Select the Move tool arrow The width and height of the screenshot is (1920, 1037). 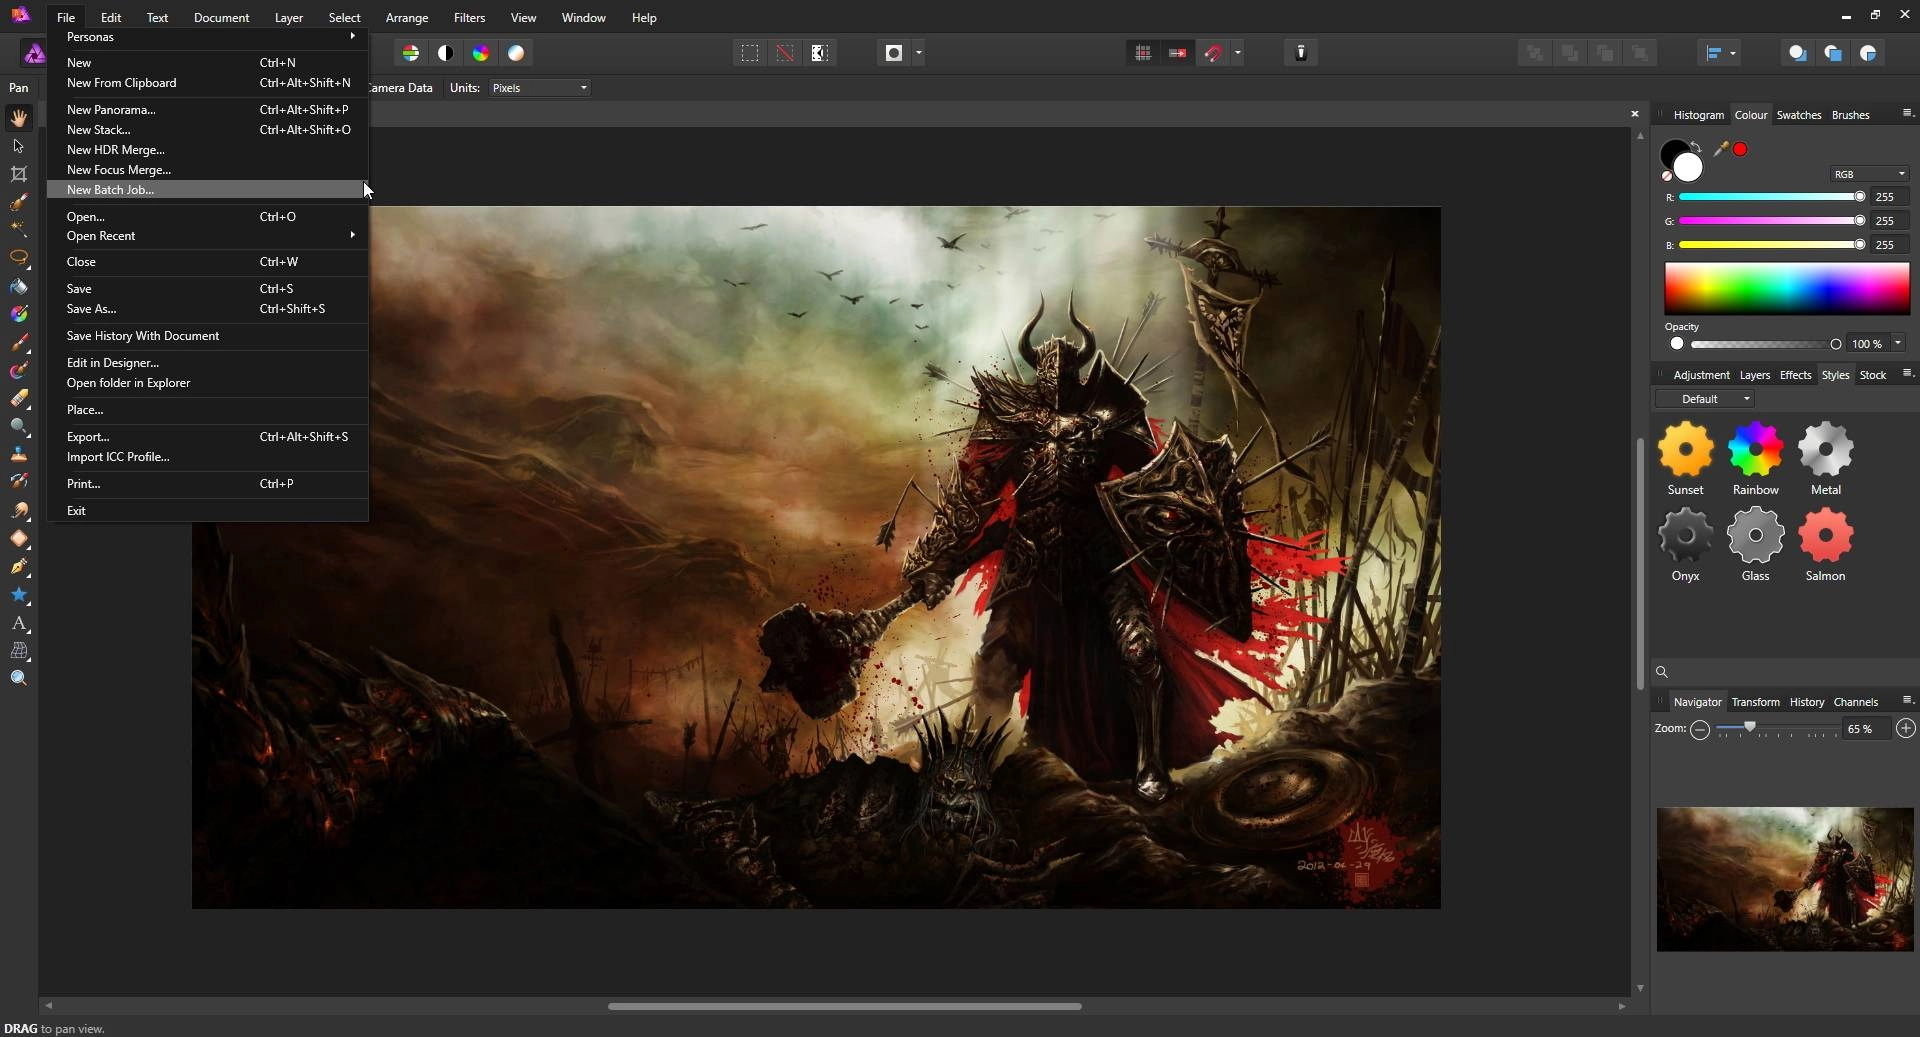[19, 146]
